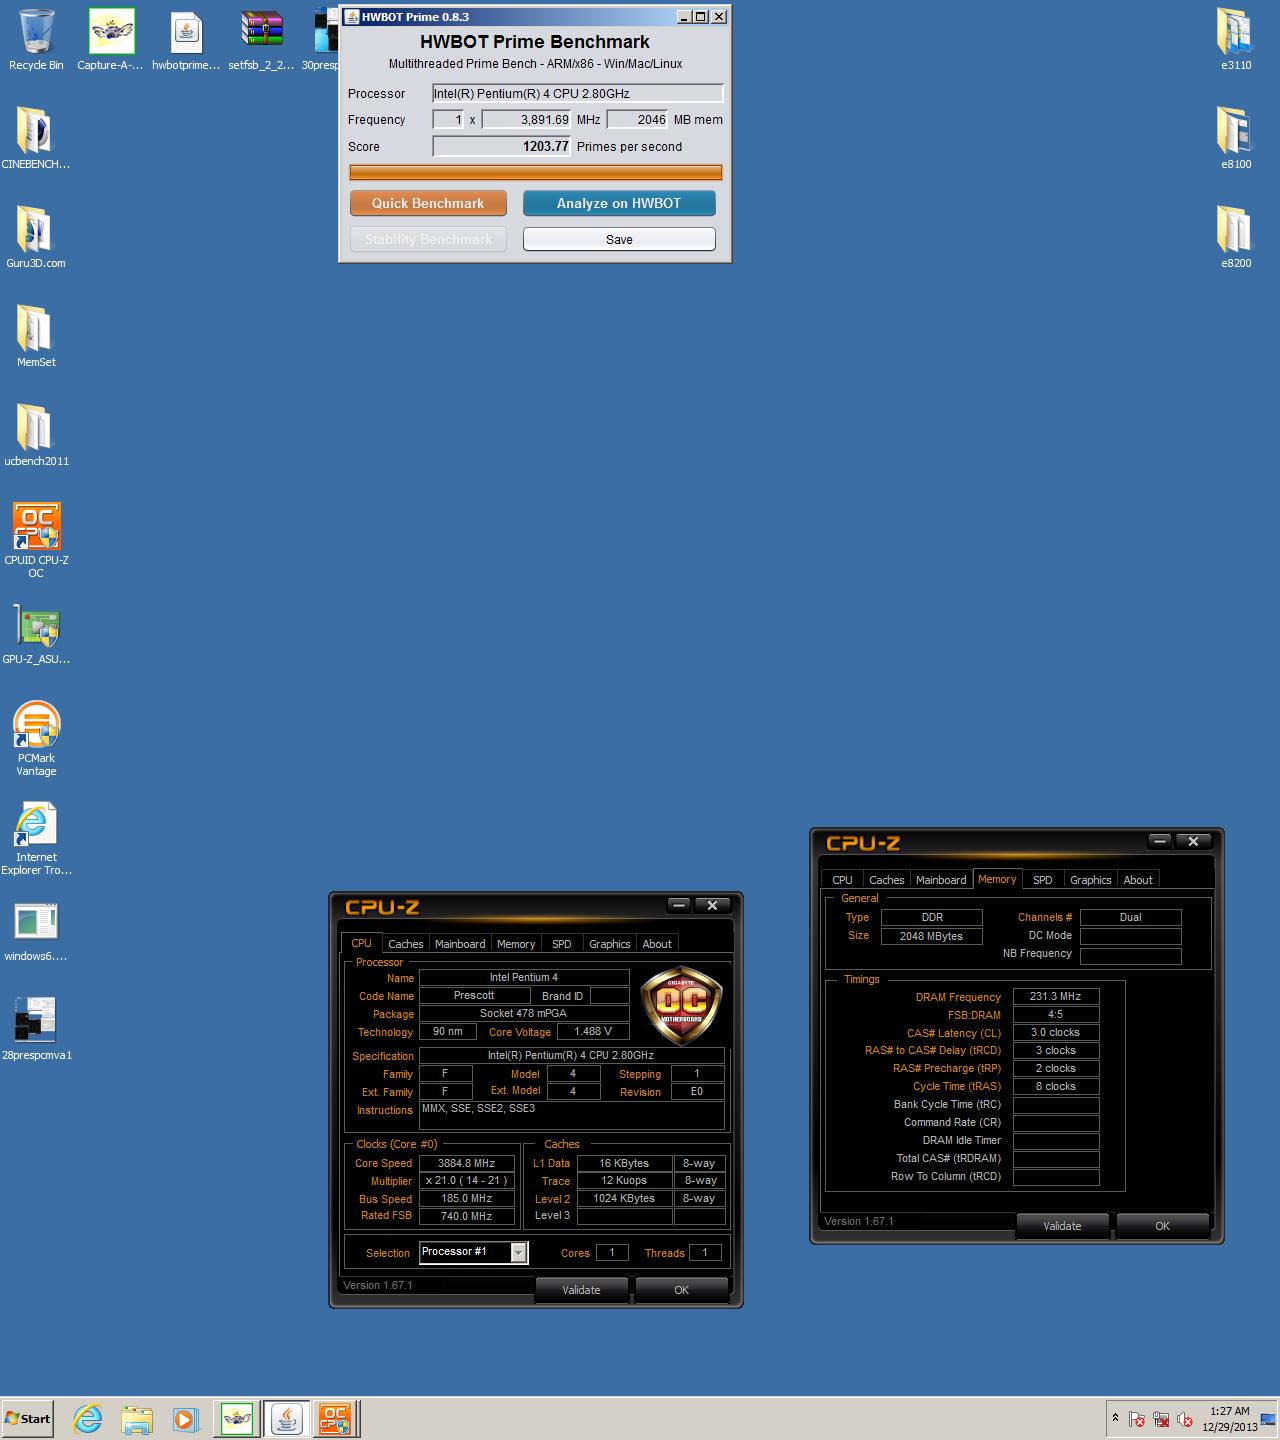Click the Core Voltage value 1.488 V

coord(594,1031)
